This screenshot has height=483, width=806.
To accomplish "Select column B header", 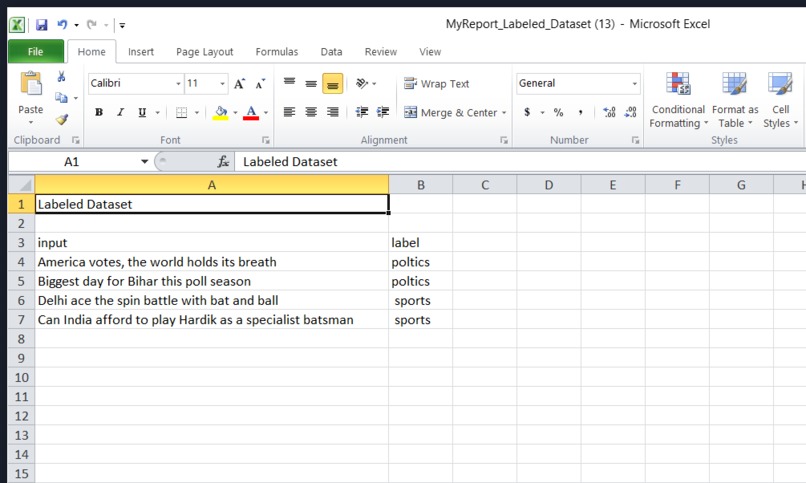I will [420, 185].
